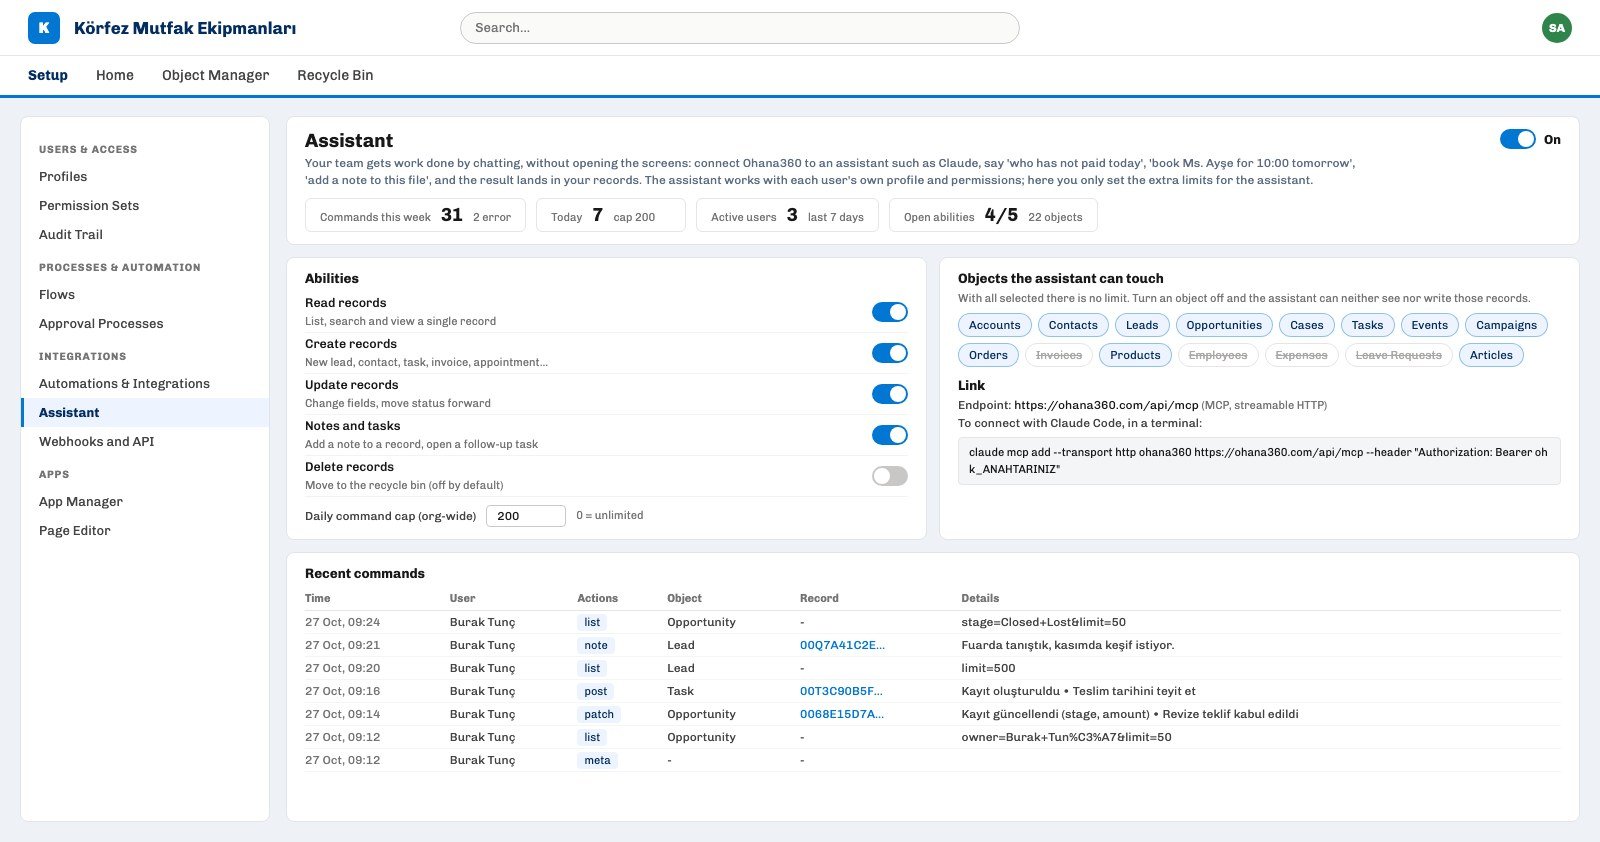Disable the Create records ability
Viewport: 1600px width, 842px height.
[890, 353]
